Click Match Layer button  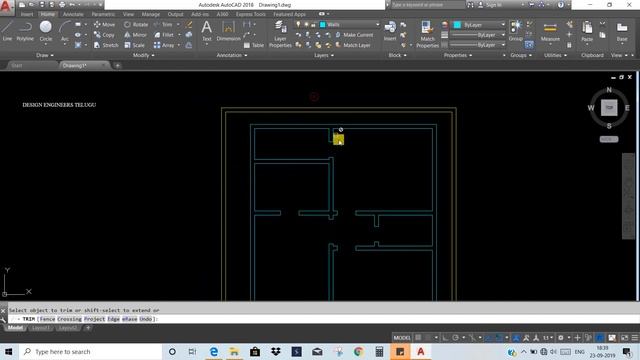[x=353, y=45]
